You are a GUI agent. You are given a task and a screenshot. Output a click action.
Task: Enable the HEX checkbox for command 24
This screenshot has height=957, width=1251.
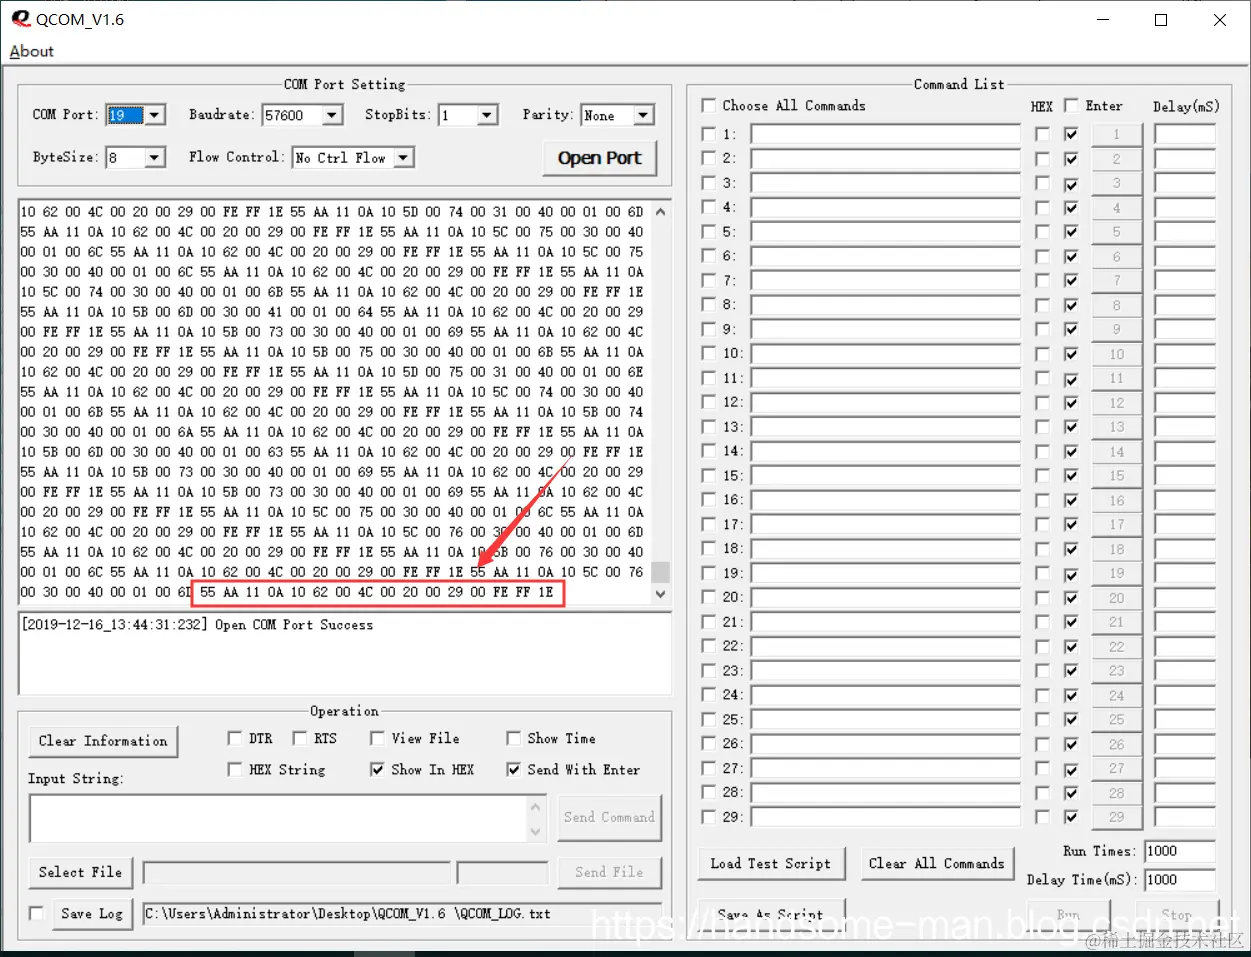click(x=1042, y=695)
